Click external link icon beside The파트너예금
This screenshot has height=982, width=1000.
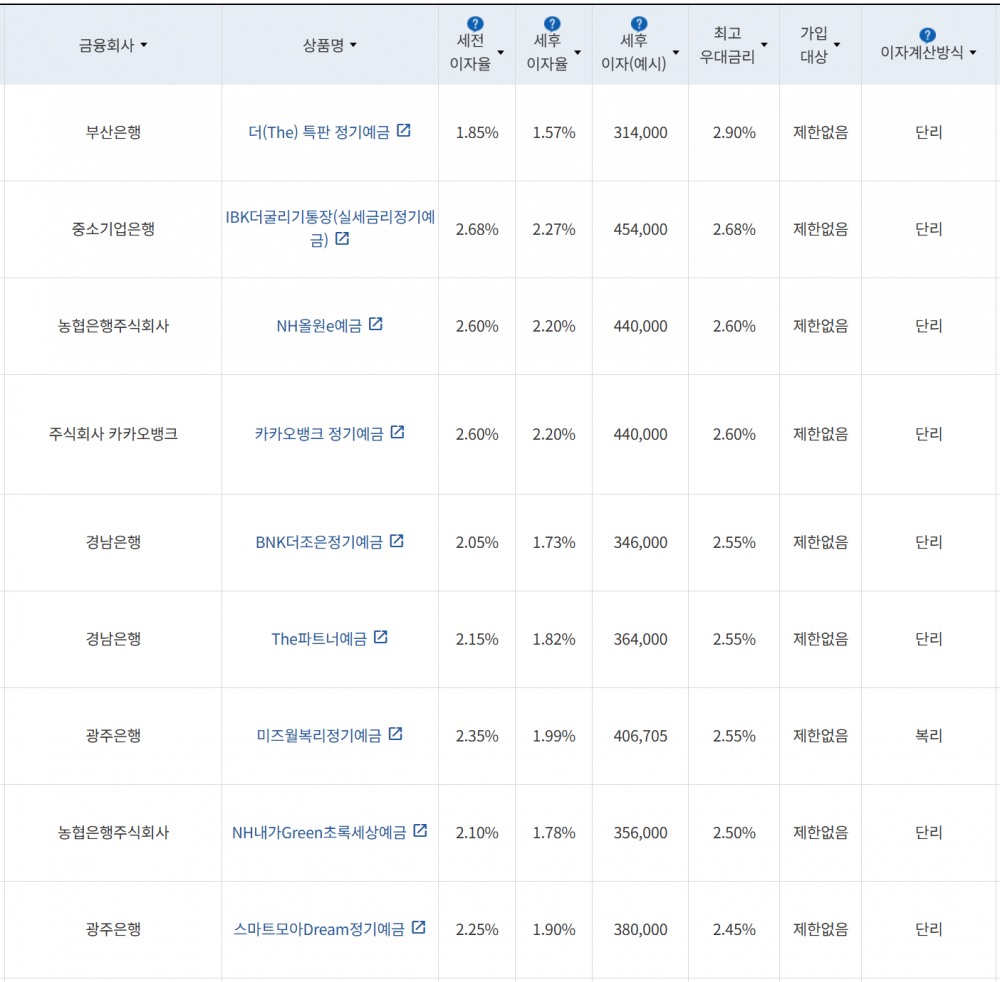pos(380,637)
